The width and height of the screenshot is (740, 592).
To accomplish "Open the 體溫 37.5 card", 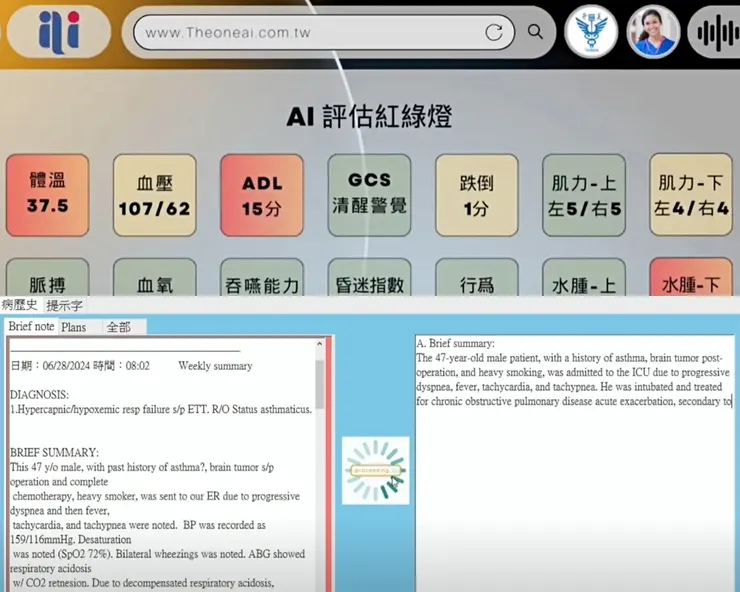I will point(48,195).
